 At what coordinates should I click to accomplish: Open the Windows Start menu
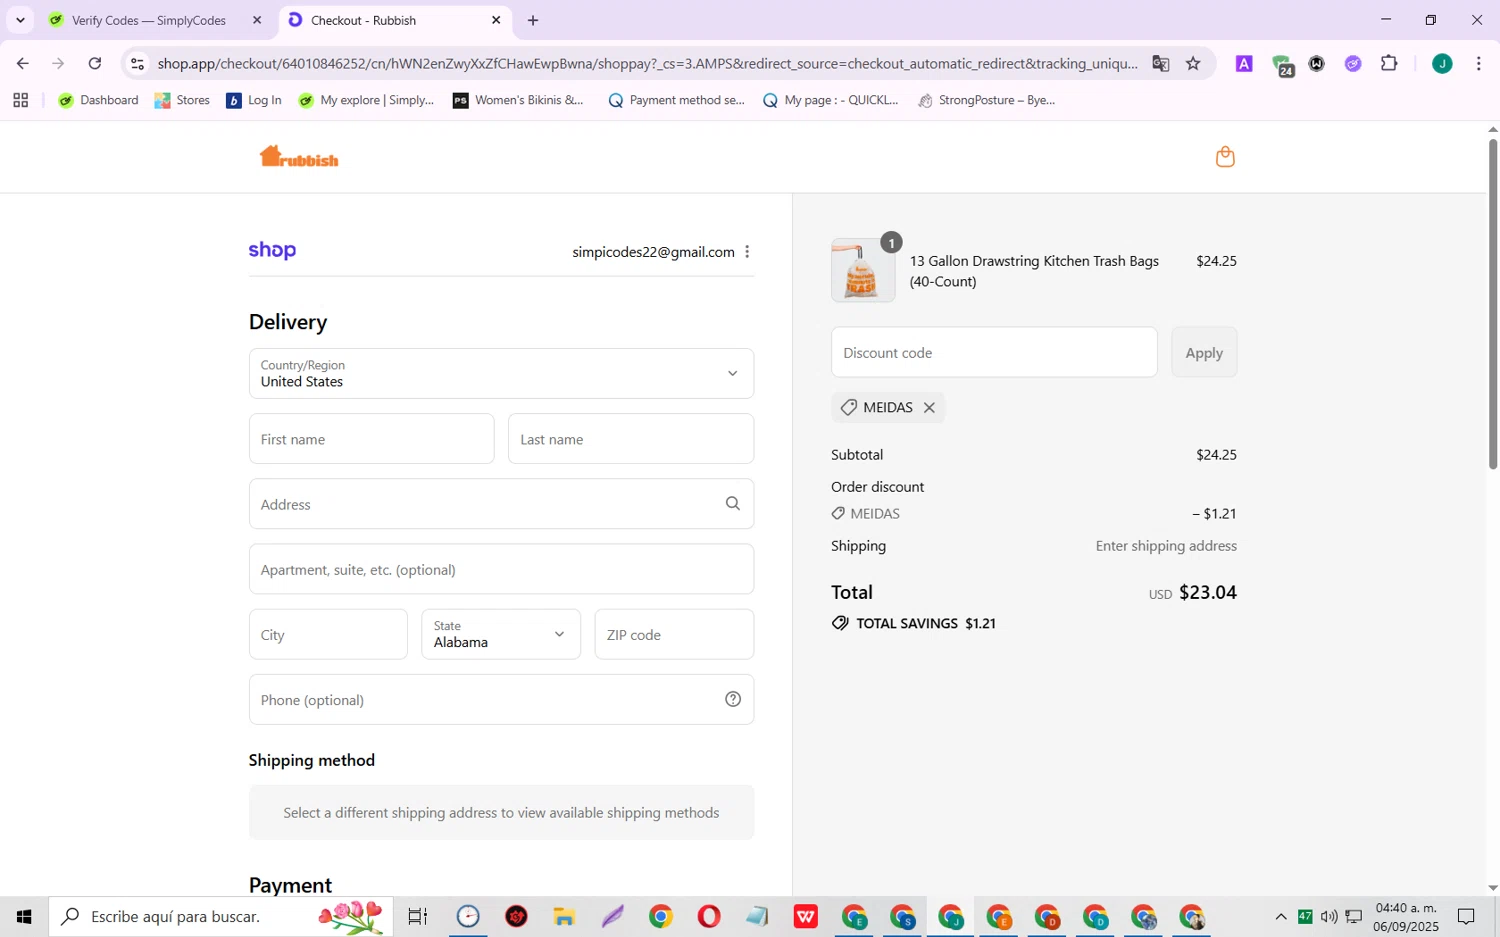pyautogui.click(x=24, y=917)
